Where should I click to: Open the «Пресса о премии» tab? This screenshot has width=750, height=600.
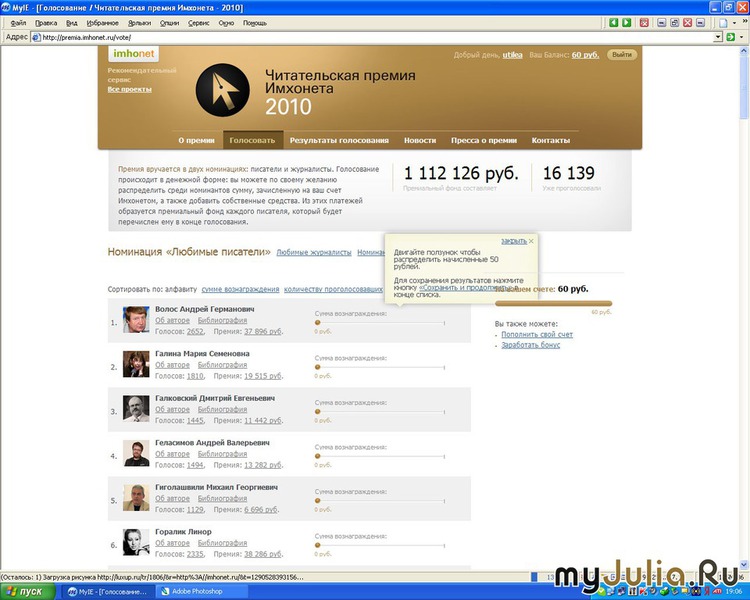click(484, 140)
